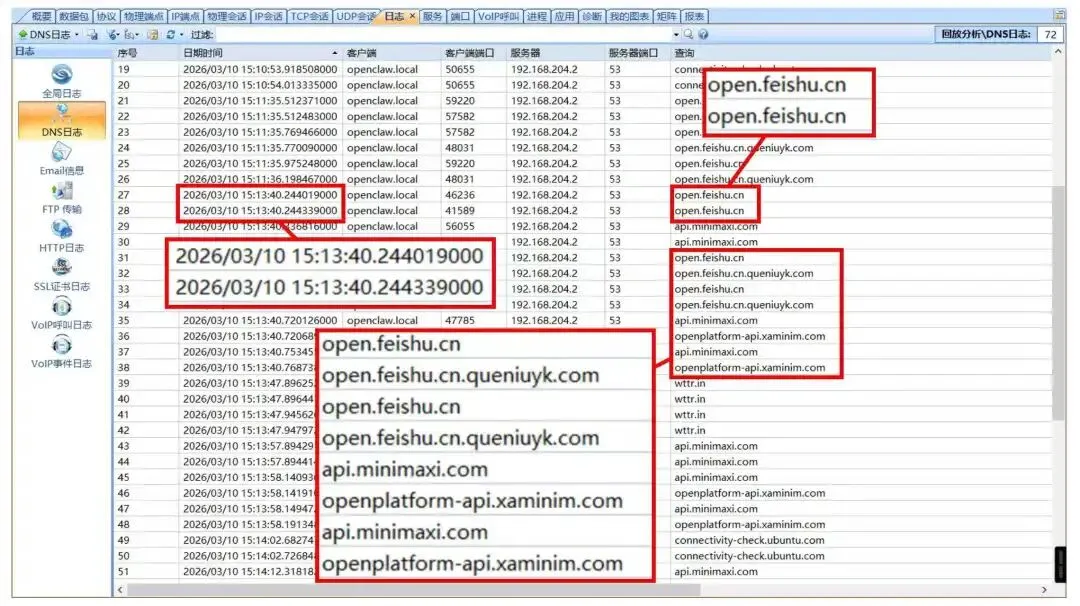This screenshot has height=606, width=1080.
Task: Click the vertical scrollbar up arrow
Action: (x=1059, y=52)
